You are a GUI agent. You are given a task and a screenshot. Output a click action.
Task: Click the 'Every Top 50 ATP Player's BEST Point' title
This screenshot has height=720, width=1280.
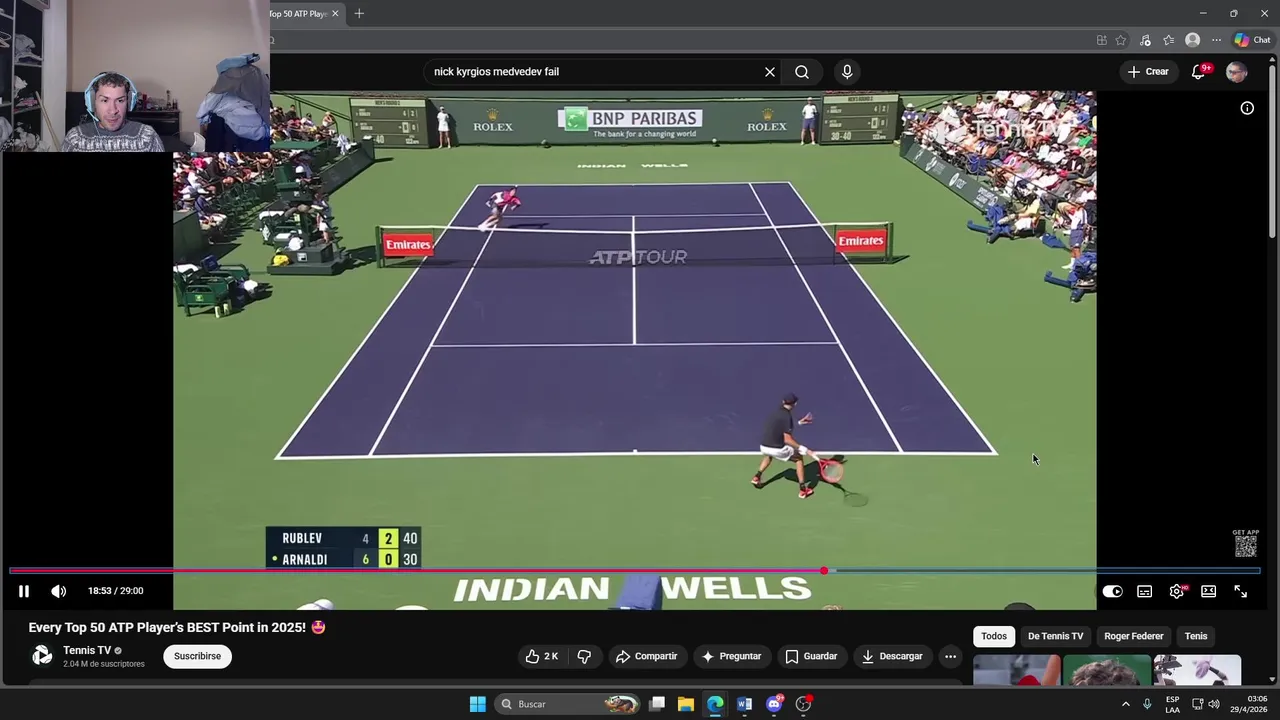coord(177,627)
